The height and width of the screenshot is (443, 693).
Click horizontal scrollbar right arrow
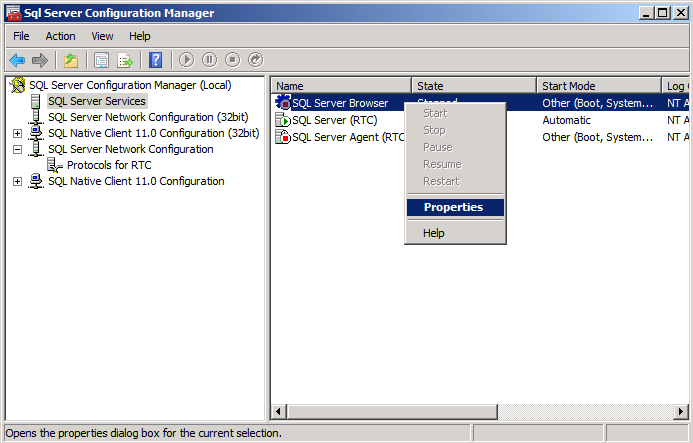pyautogui.click(x=681, y=412)
